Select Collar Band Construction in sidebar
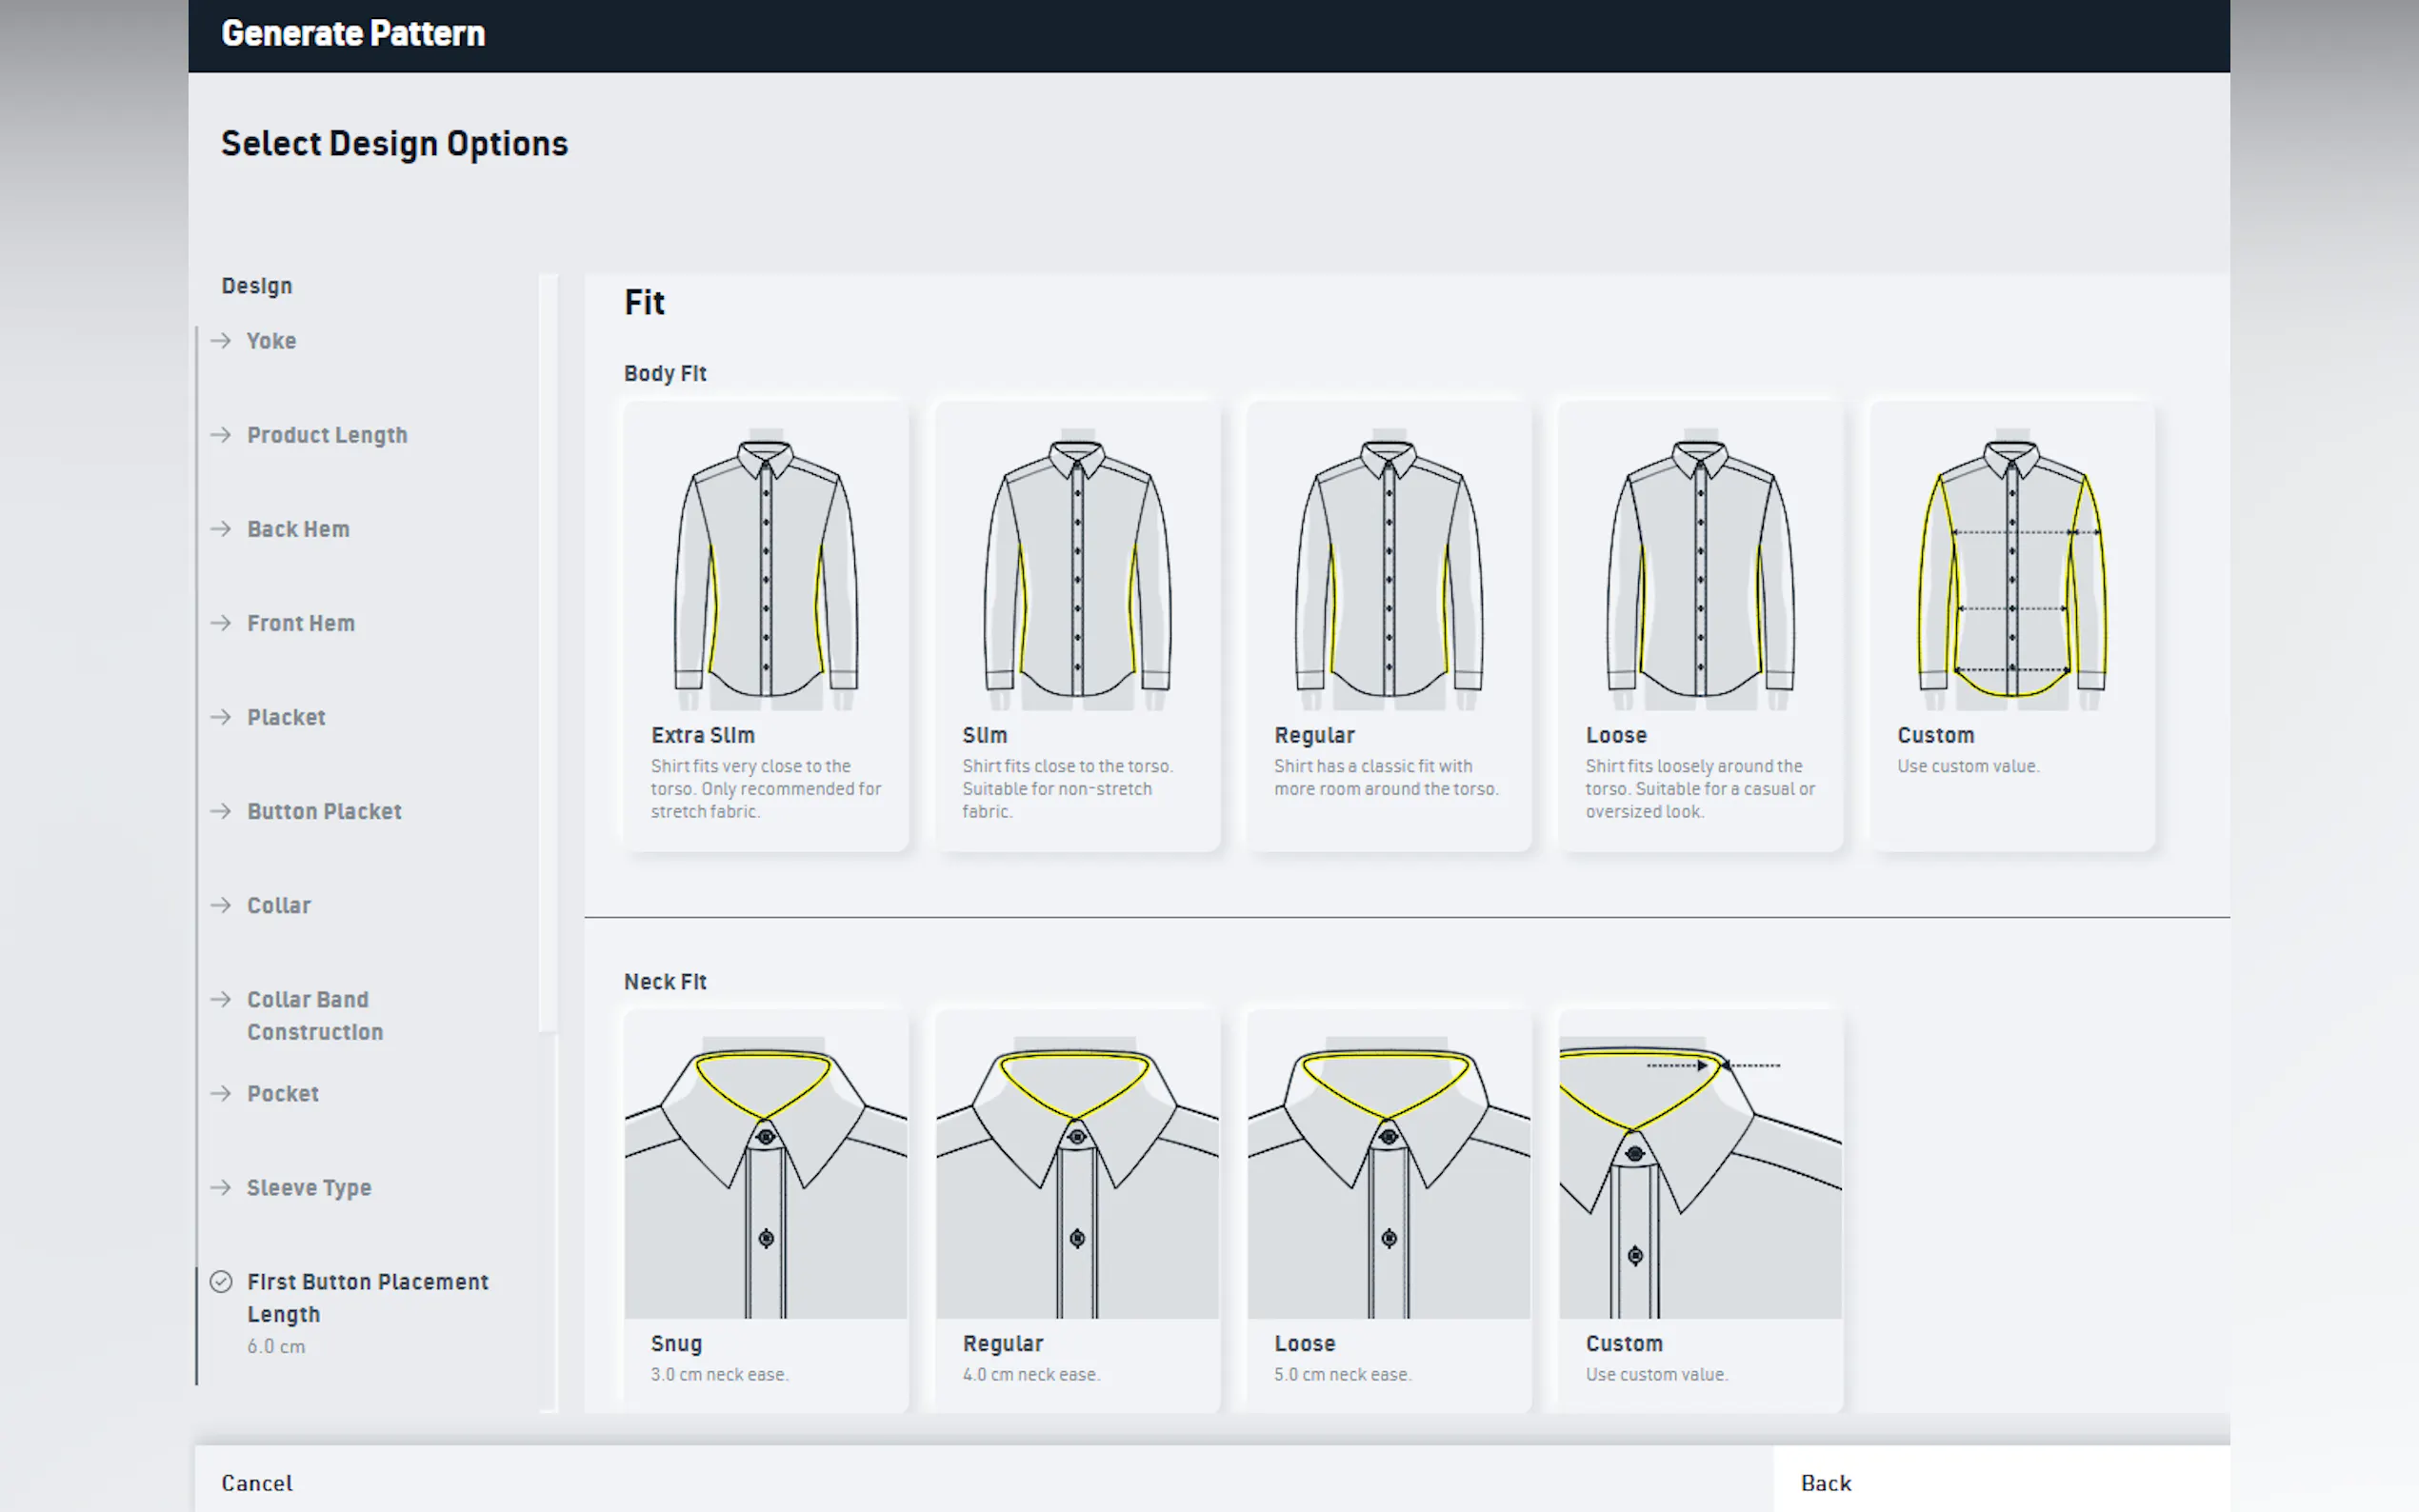The image size is (2419, 1512). click(314, 1015)
